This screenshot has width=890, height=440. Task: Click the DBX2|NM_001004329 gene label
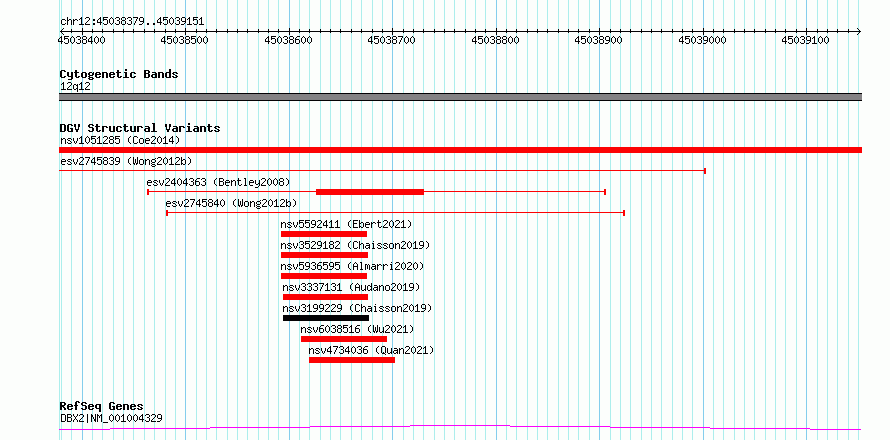point(111,418)
